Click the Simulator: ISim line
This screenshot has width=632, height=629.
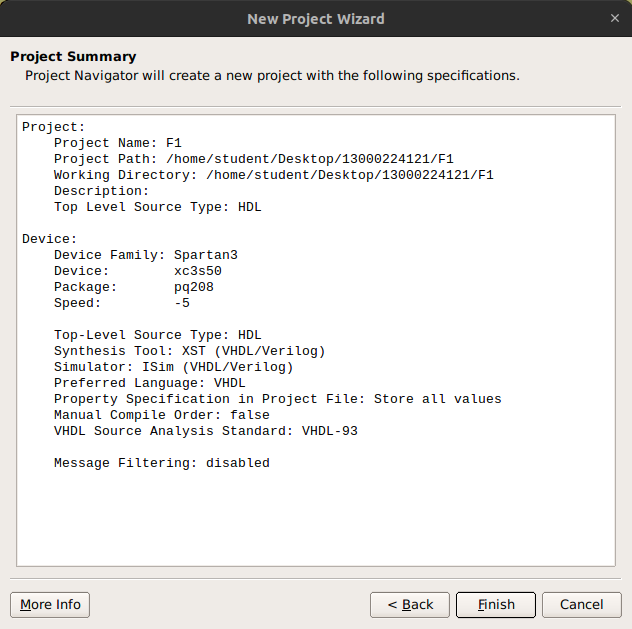173,367
